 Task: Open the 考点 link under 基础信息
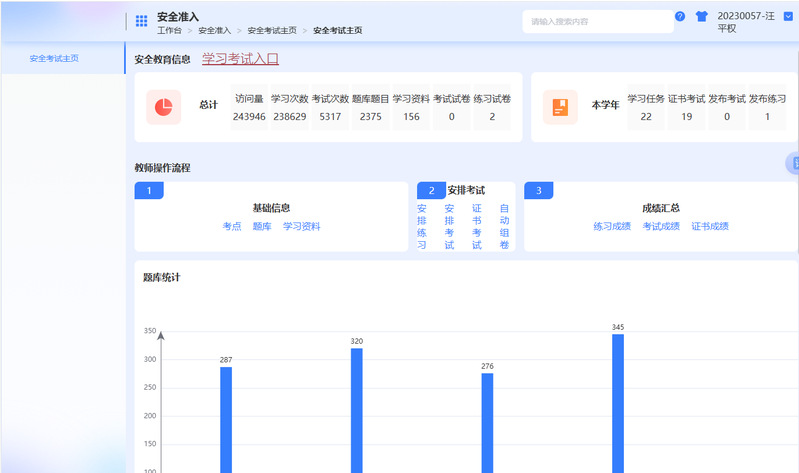pyautogui.click(x=232, y=227)
